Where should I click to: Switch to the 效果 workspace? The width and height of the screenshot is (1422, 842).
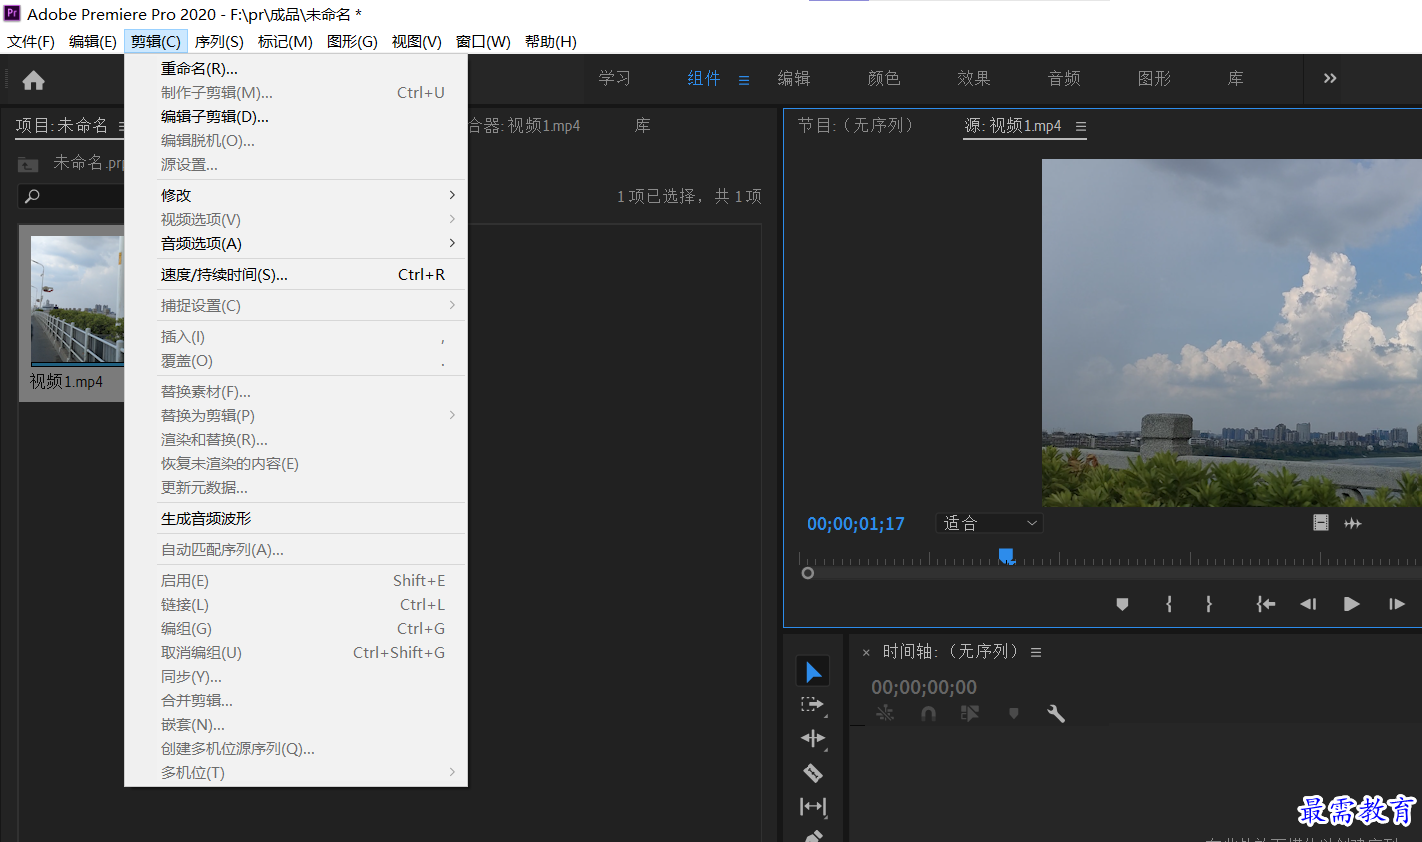pyautogui.click(x=974, y=78)
